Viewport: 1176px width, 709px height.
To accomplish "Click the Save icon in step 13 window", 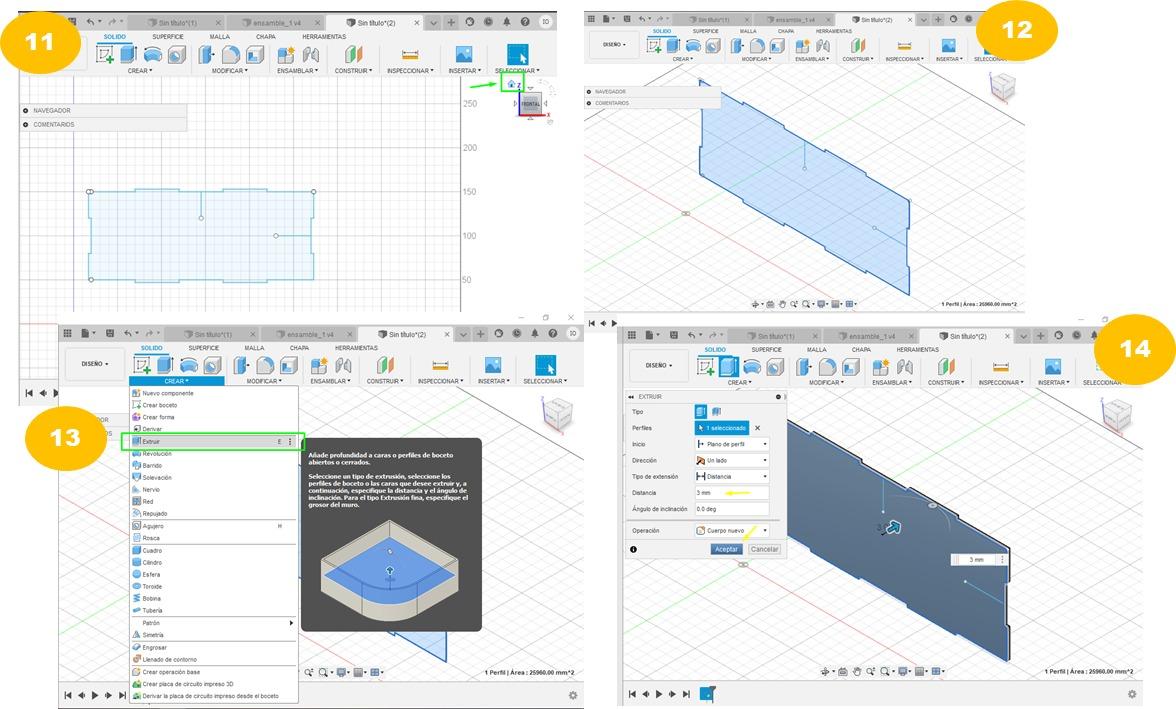I will click(110, 333).
